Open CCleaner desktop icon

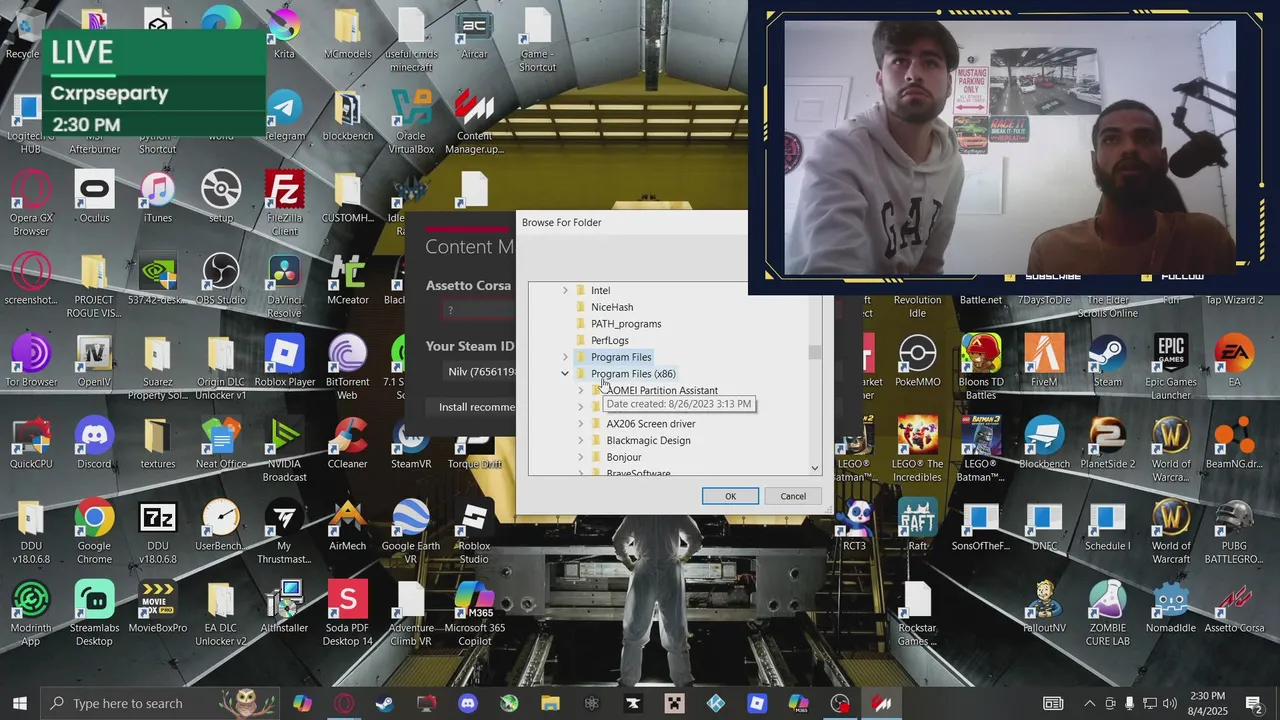348,443
